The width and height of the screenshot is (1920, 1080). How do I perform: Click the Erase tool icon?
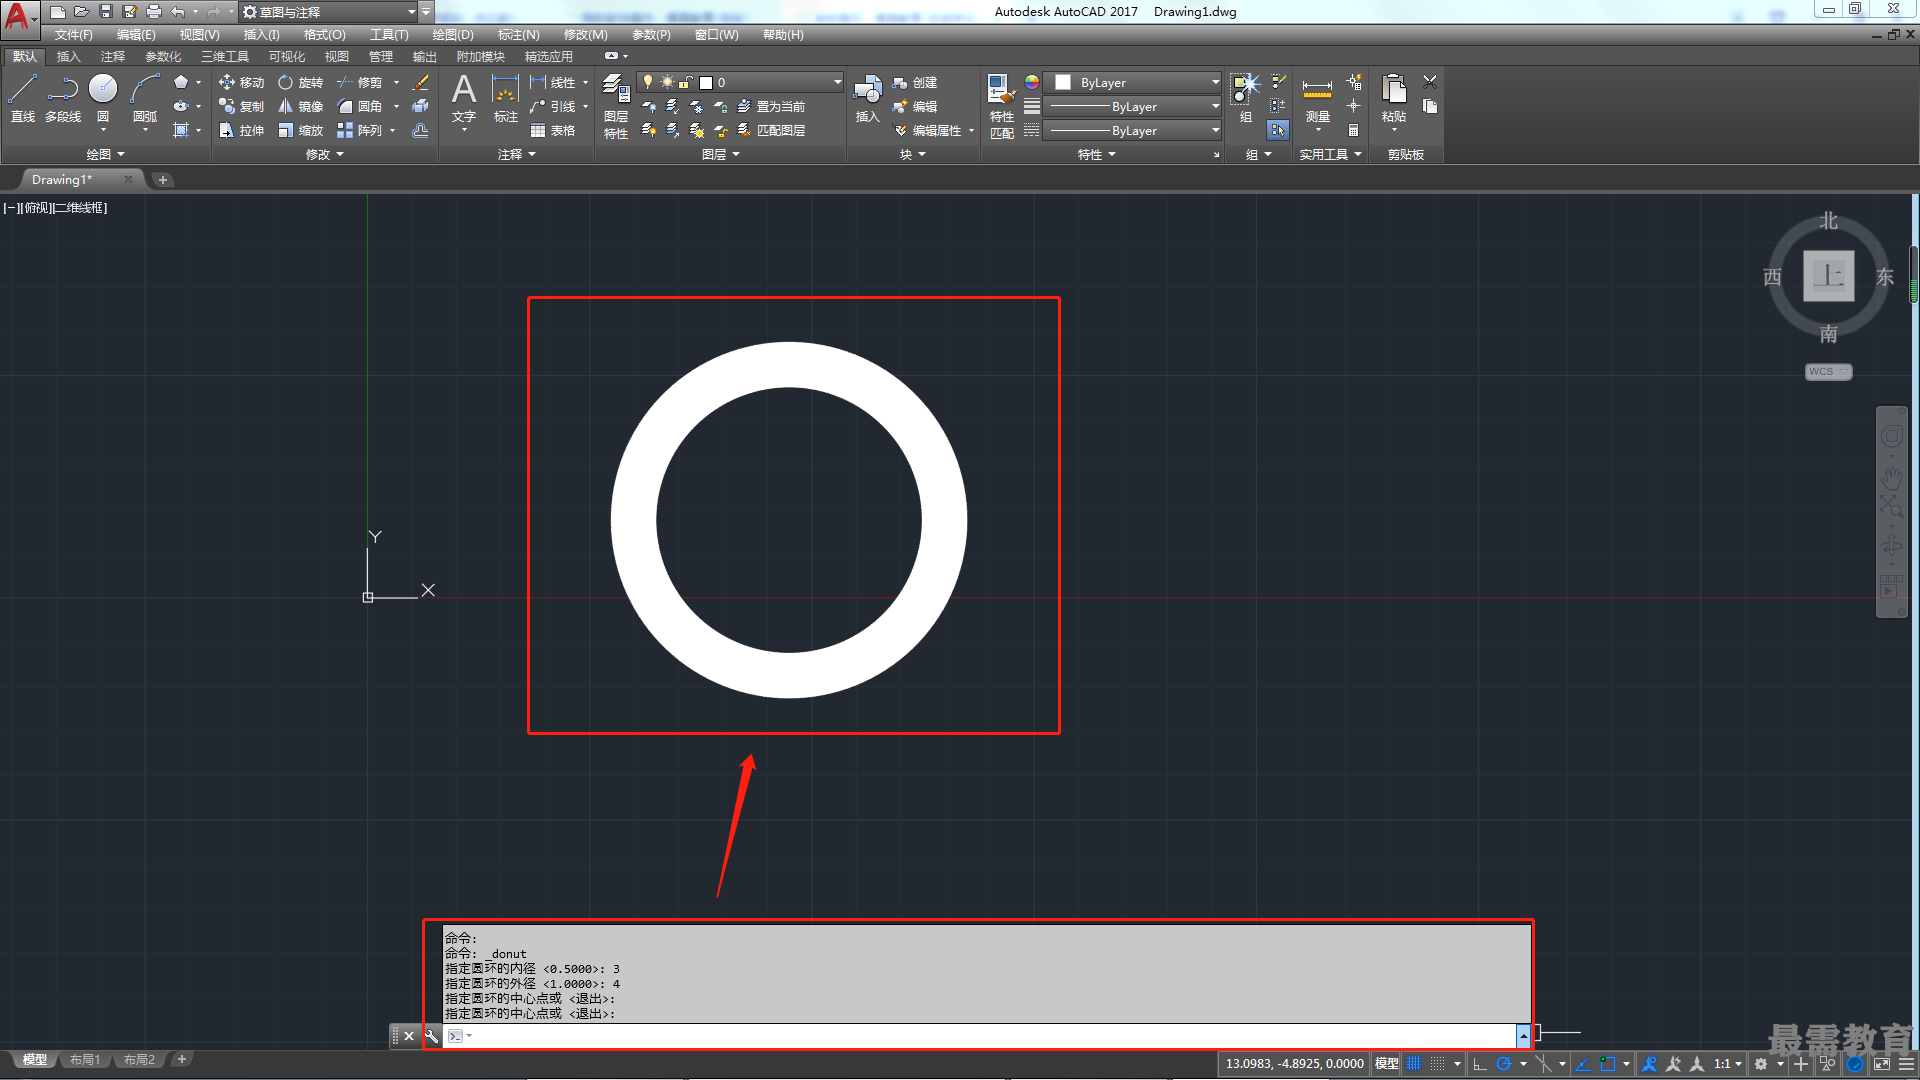point(421,83)
